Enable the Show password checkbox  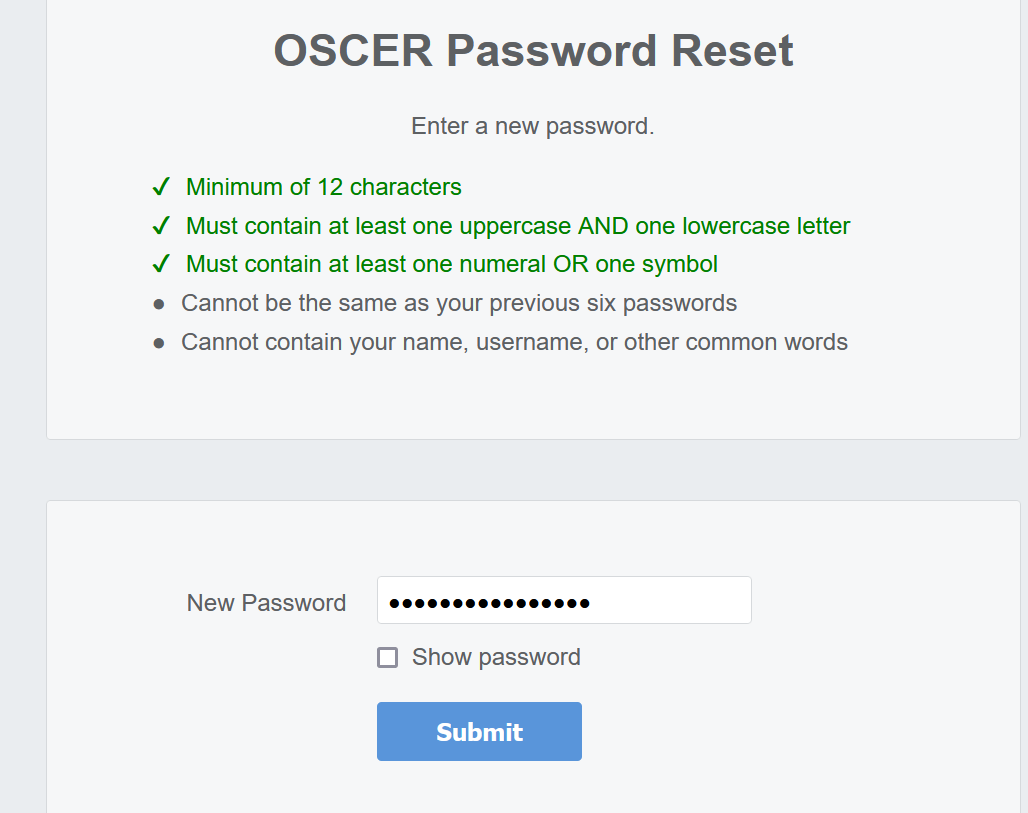388,657
